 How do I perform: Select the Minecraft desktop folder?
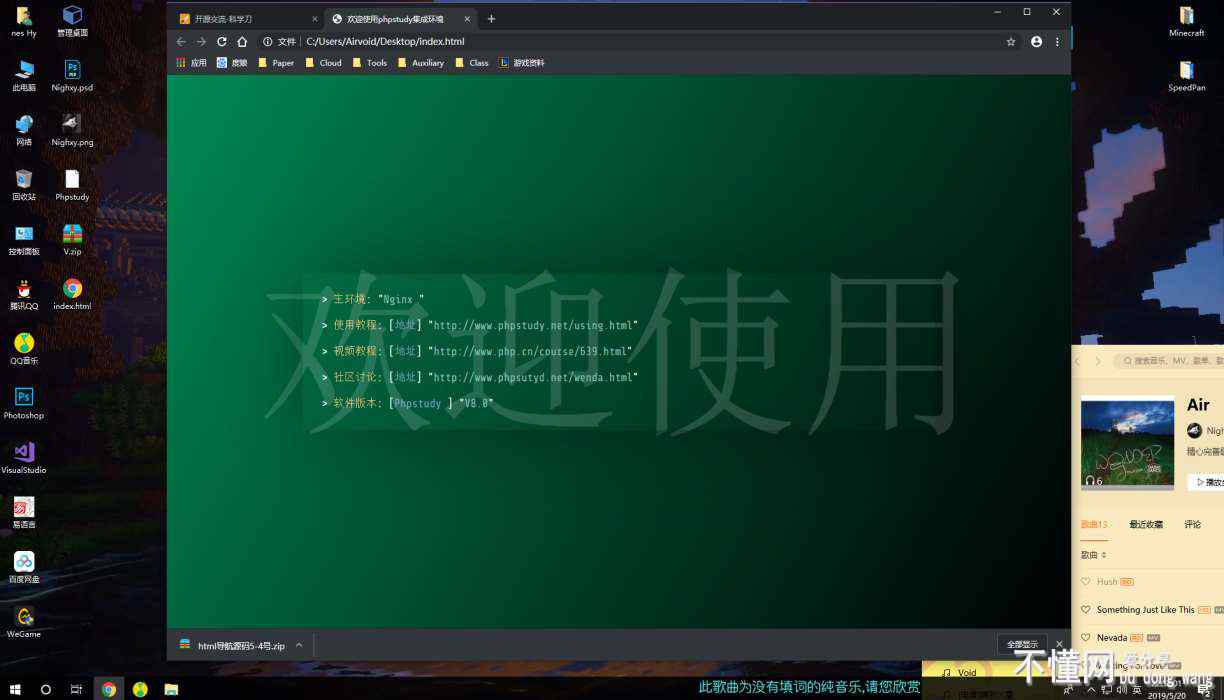pos(1186,21)
